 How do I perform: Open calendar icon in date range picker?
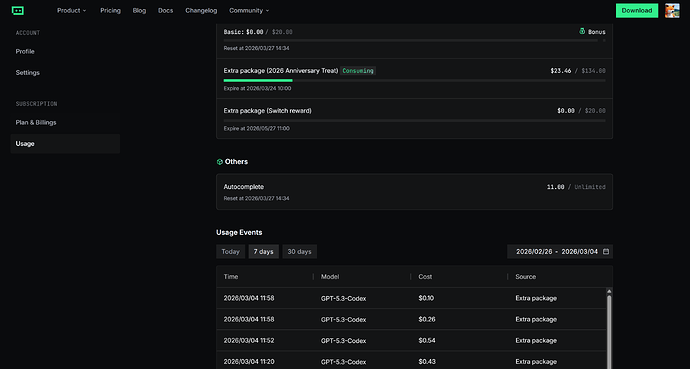(x=606, y=252)
